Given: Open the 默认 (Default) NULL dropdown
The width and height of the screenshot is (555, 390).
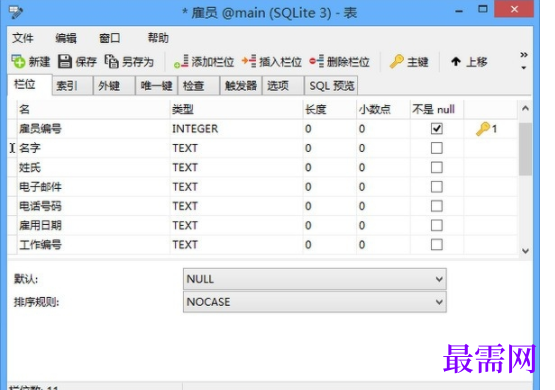Looking at the screenshot, I should (315, 279).
